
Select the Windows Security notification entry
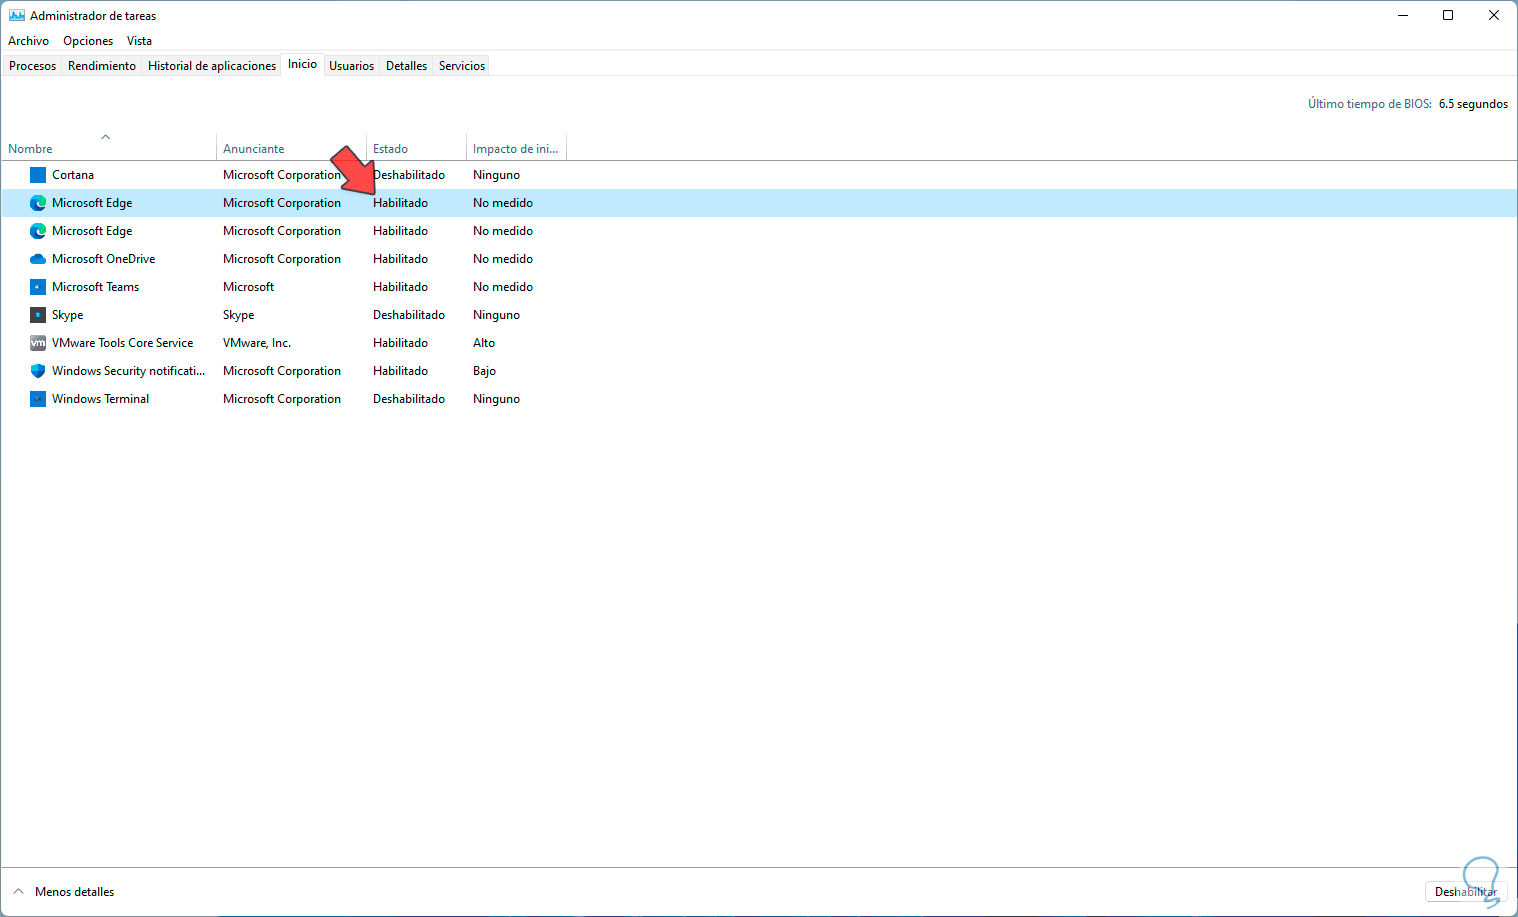pos(759,371)
